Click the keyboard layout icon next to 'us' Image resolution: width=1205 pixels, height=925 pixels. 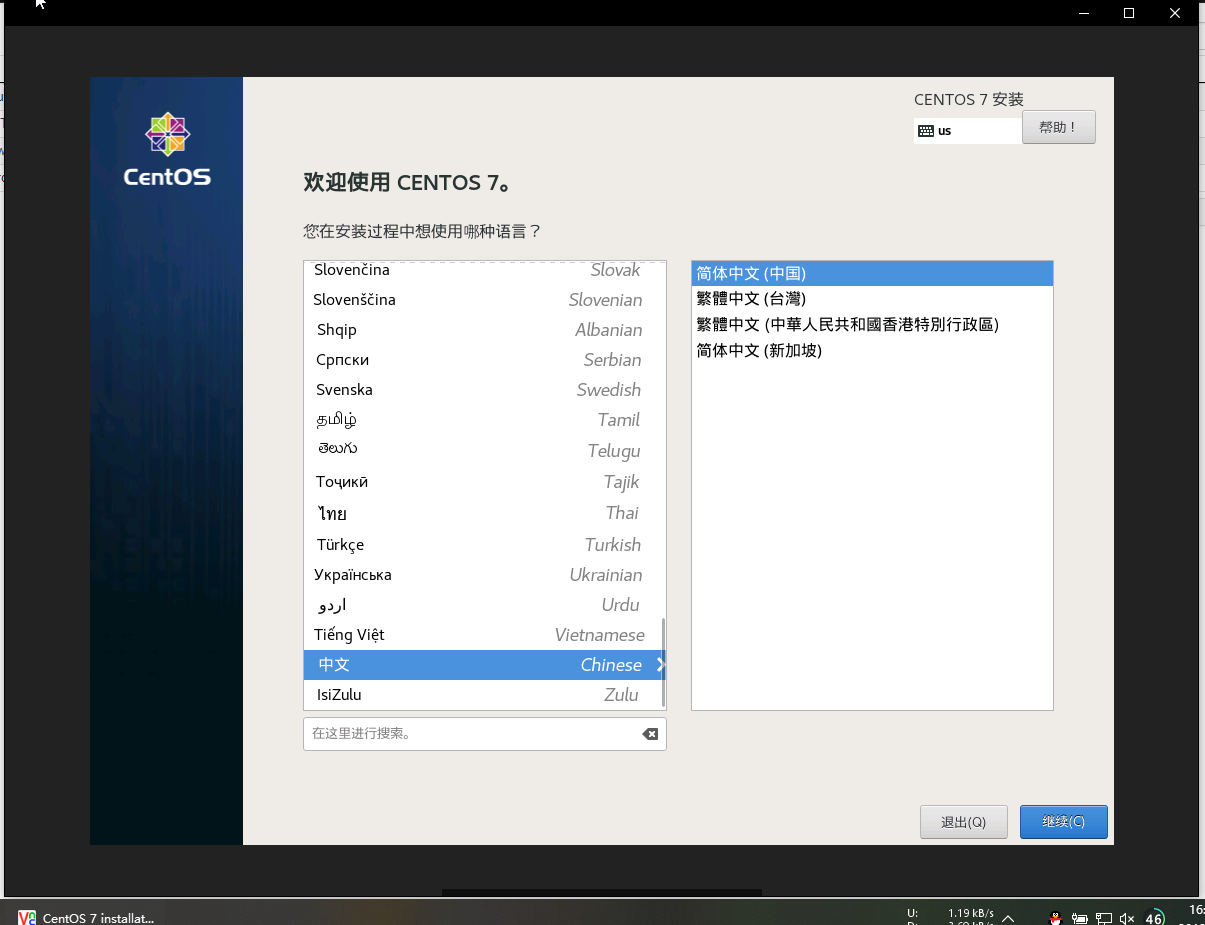[926, 131]
